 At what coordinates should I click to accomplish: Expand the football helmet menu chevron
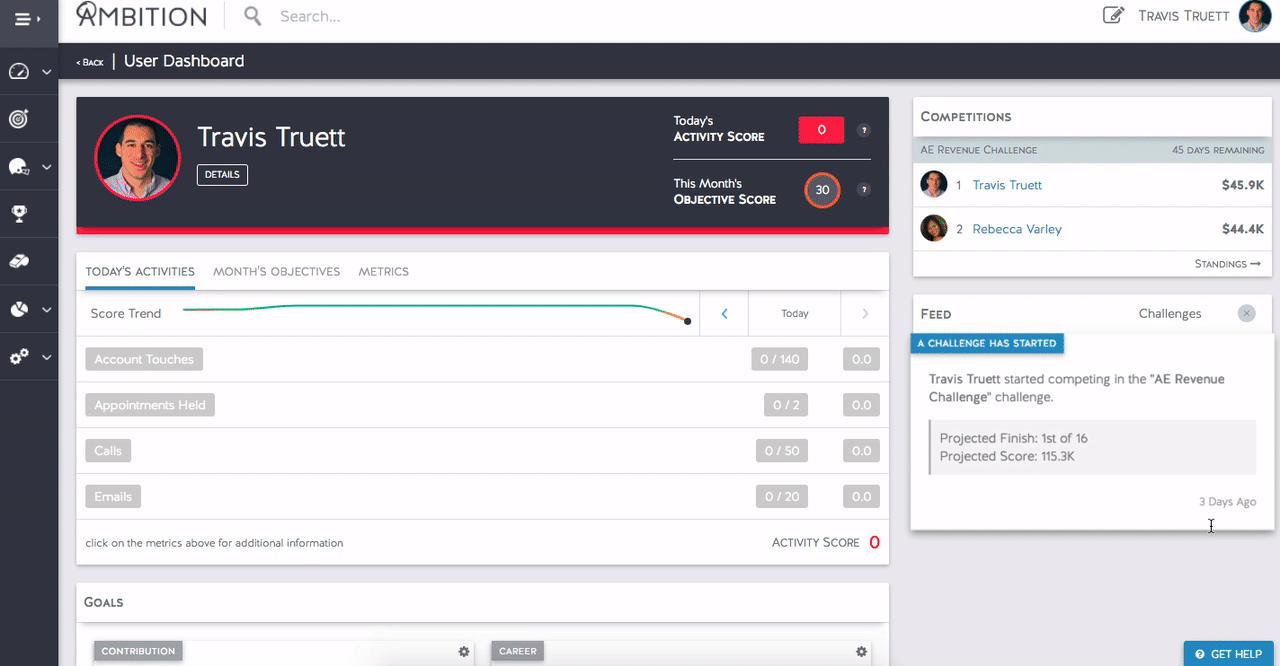coord(46,167)
